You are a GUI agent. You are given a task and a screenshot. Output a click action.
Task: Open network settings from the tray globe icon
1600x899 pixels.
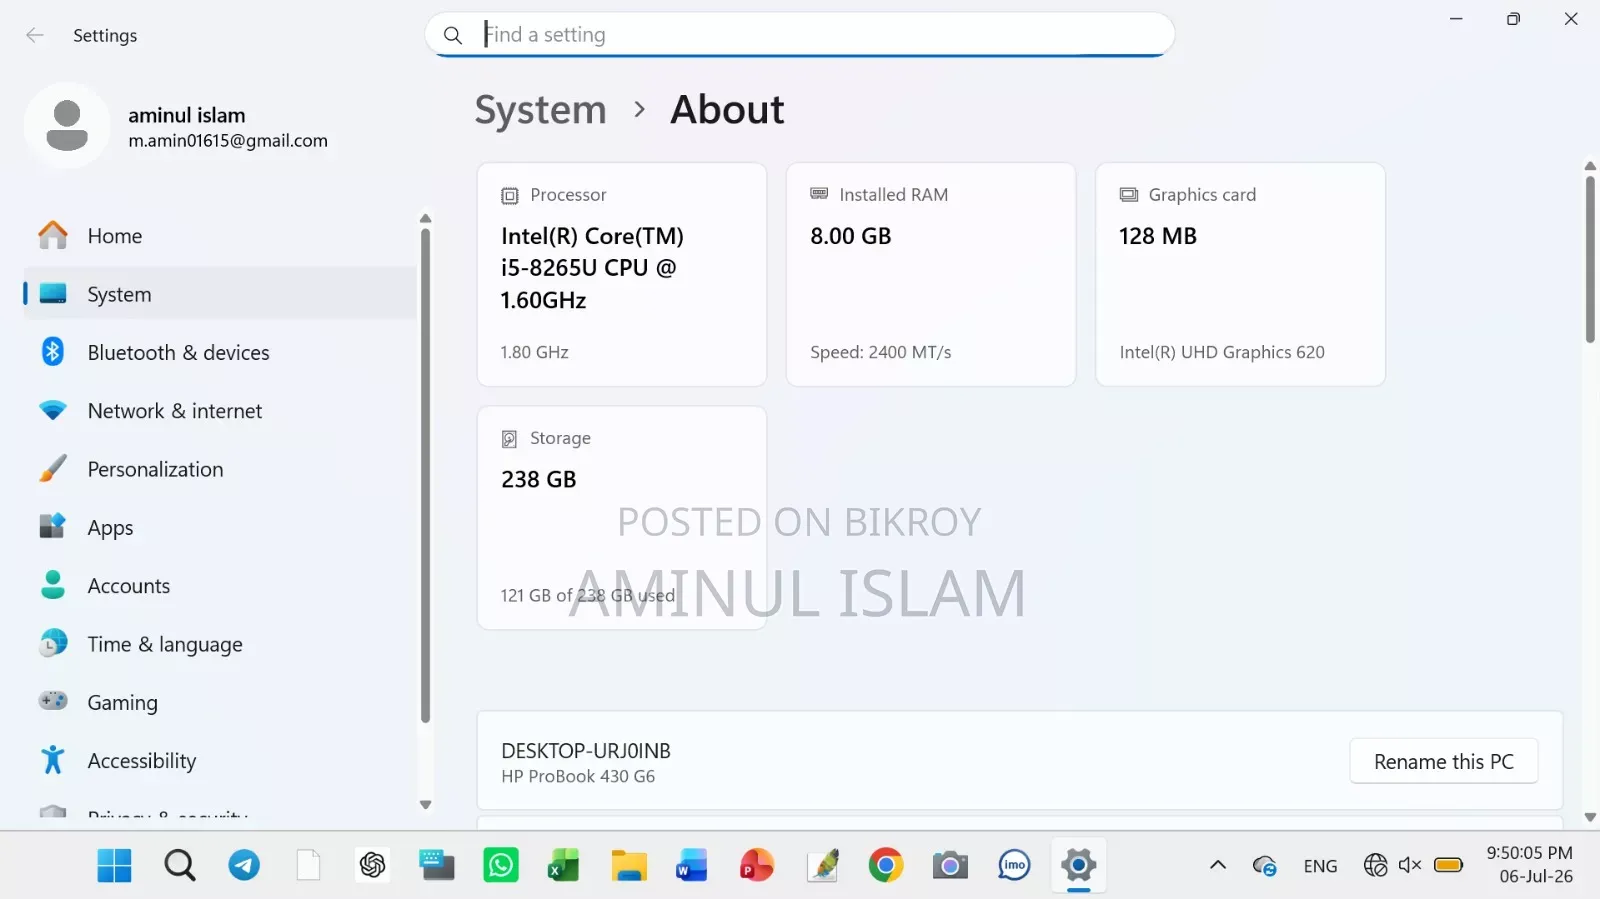pos(1376,865)
